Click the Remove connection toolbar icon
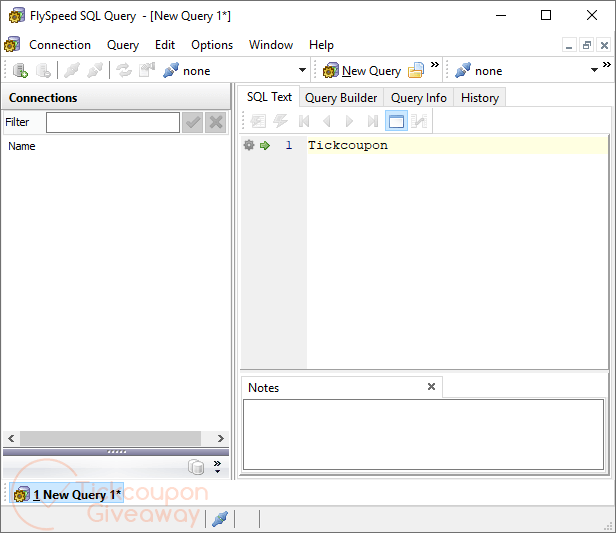Image resolution: width=616 pixels, height=533 pixels. point(43,71)
